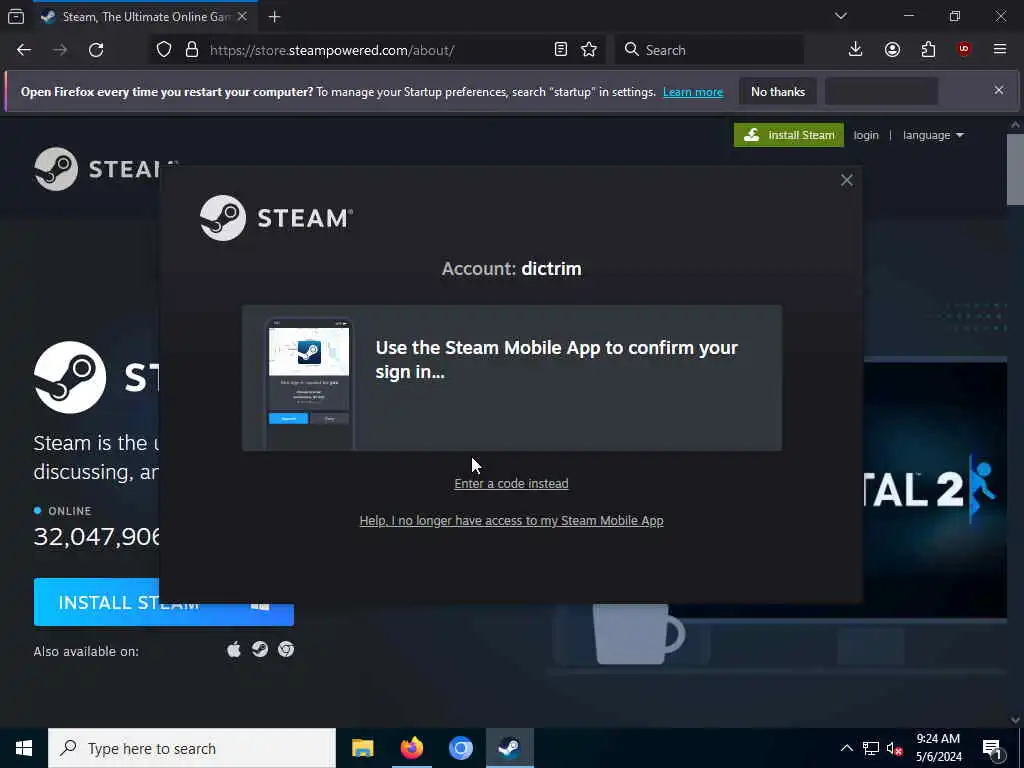Open the Chromium taskbar icon
Screen dimensions: 1024x768
460,748
